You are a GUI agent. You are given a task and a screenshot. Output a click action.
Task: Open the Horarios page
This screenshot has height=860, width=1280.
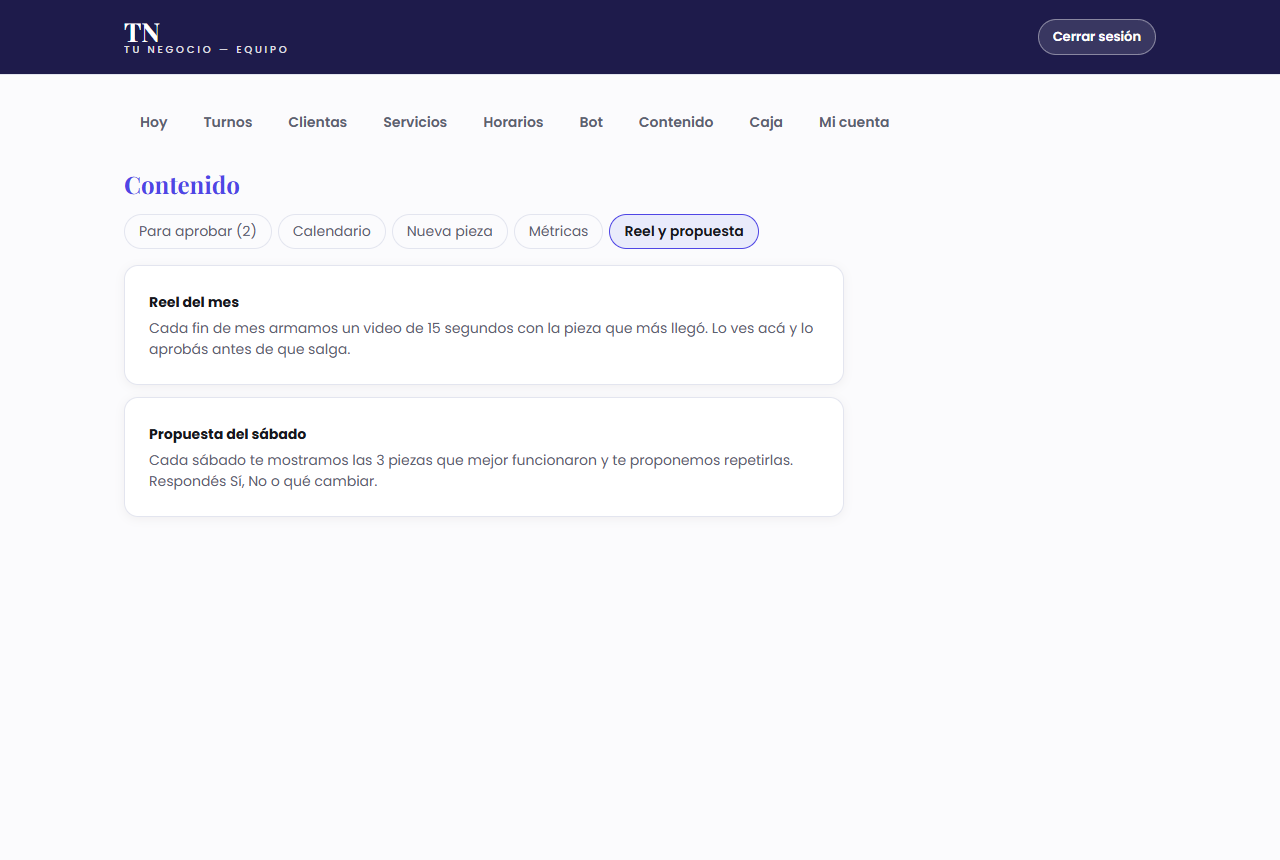pos(513,122)
